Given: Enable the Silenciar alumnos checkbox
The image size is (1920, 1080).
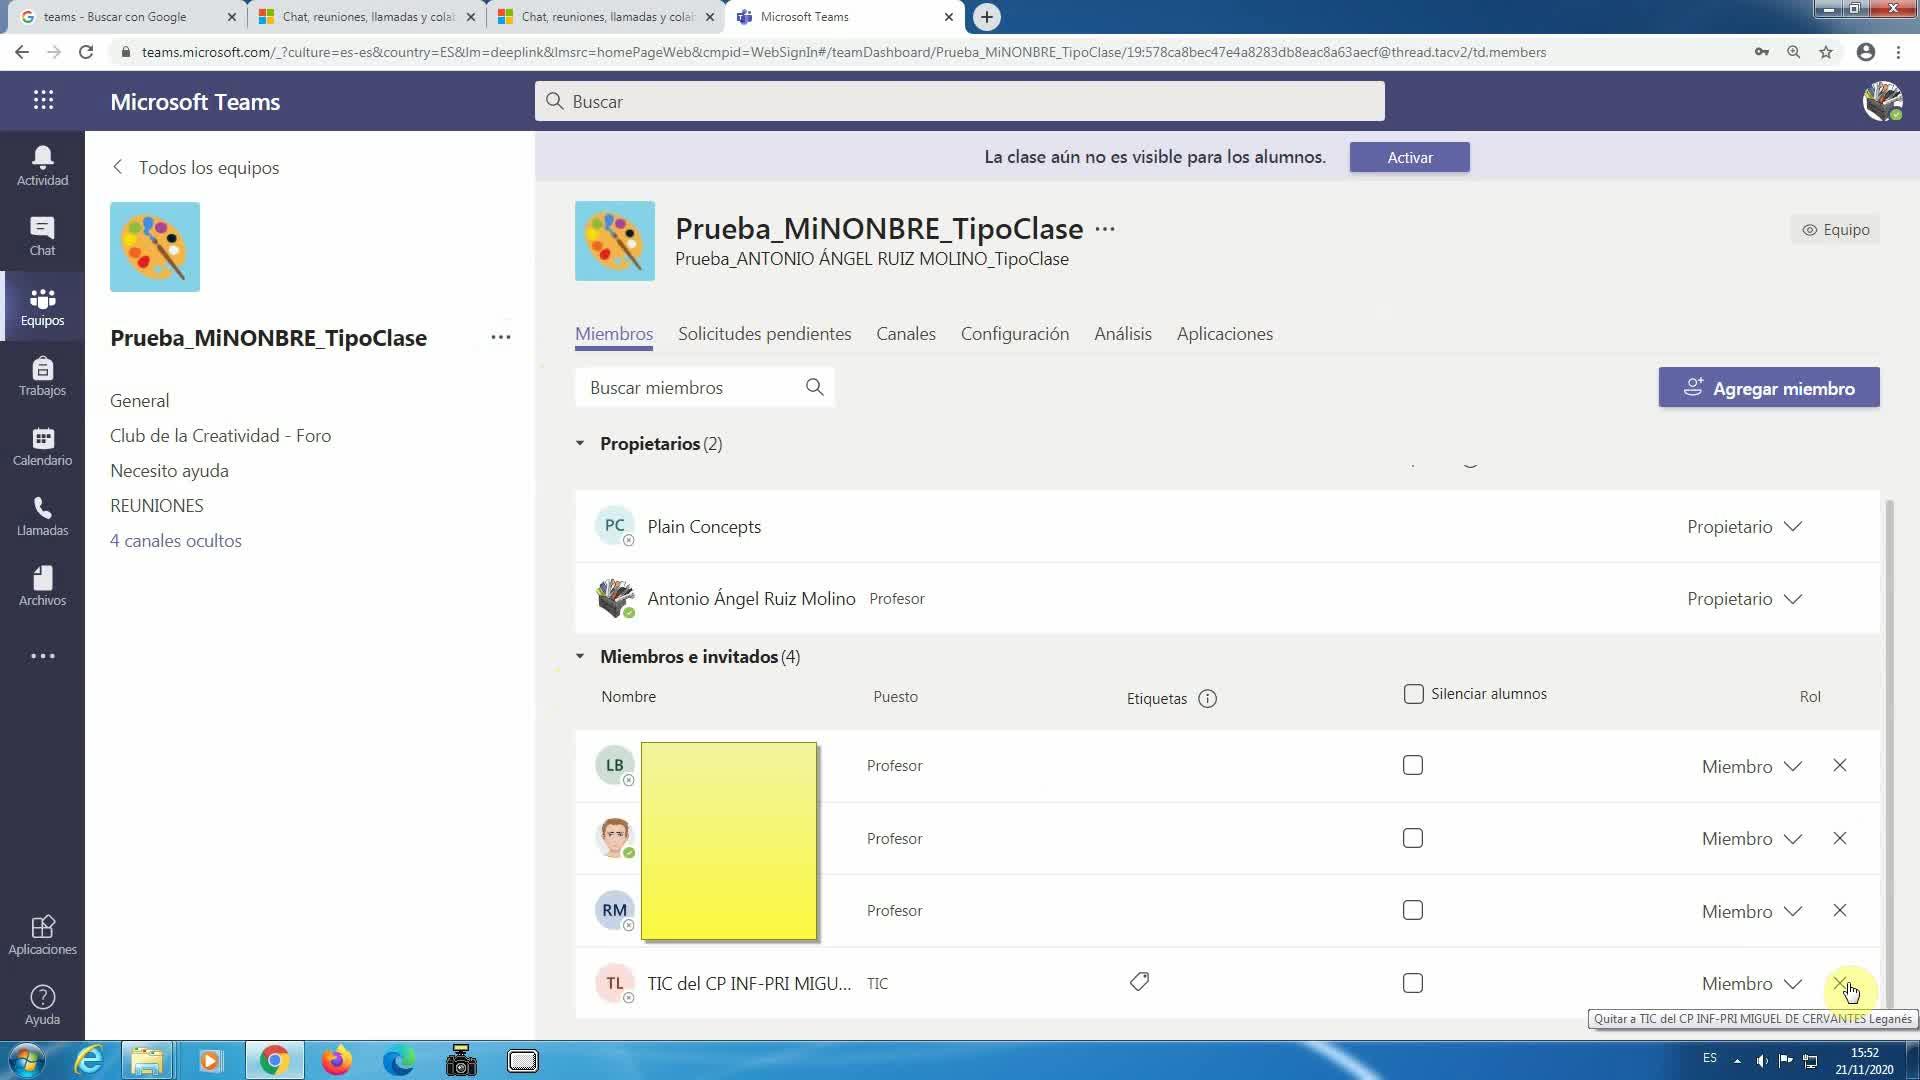Looking at the screenshot, I should [1413, 694].
